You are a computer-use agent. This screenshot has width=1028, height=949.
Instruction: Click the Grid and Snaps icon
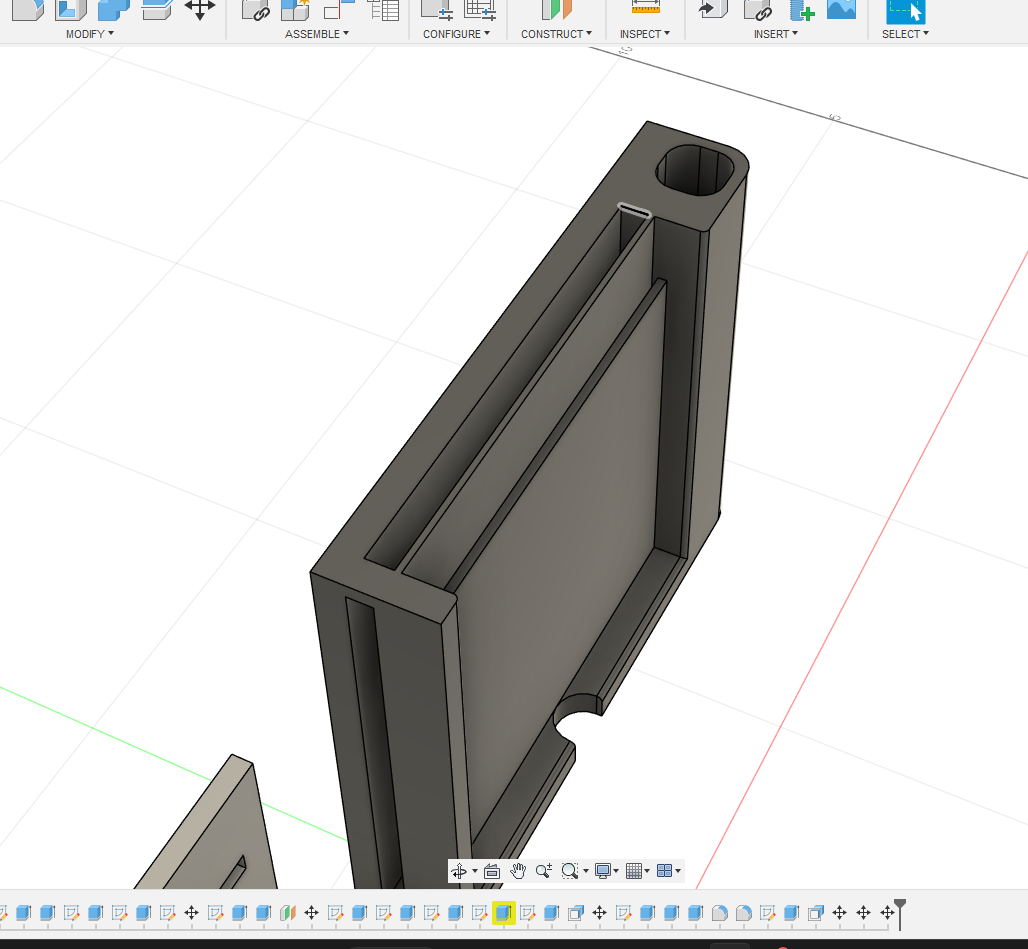633,871
